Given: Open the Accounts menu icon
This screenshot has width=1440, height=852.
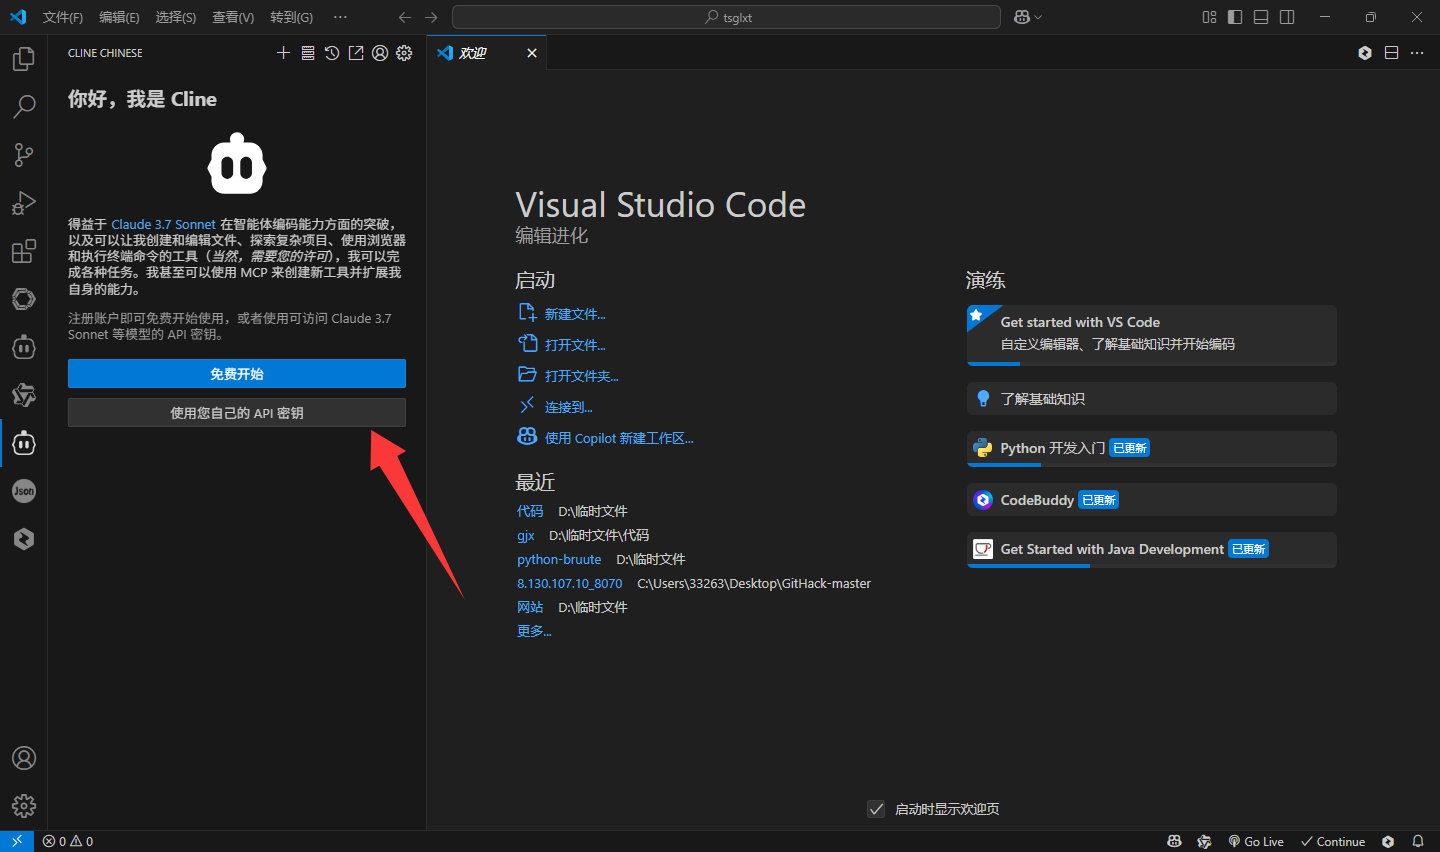Looking at the screenshot, I should [24, 758].
